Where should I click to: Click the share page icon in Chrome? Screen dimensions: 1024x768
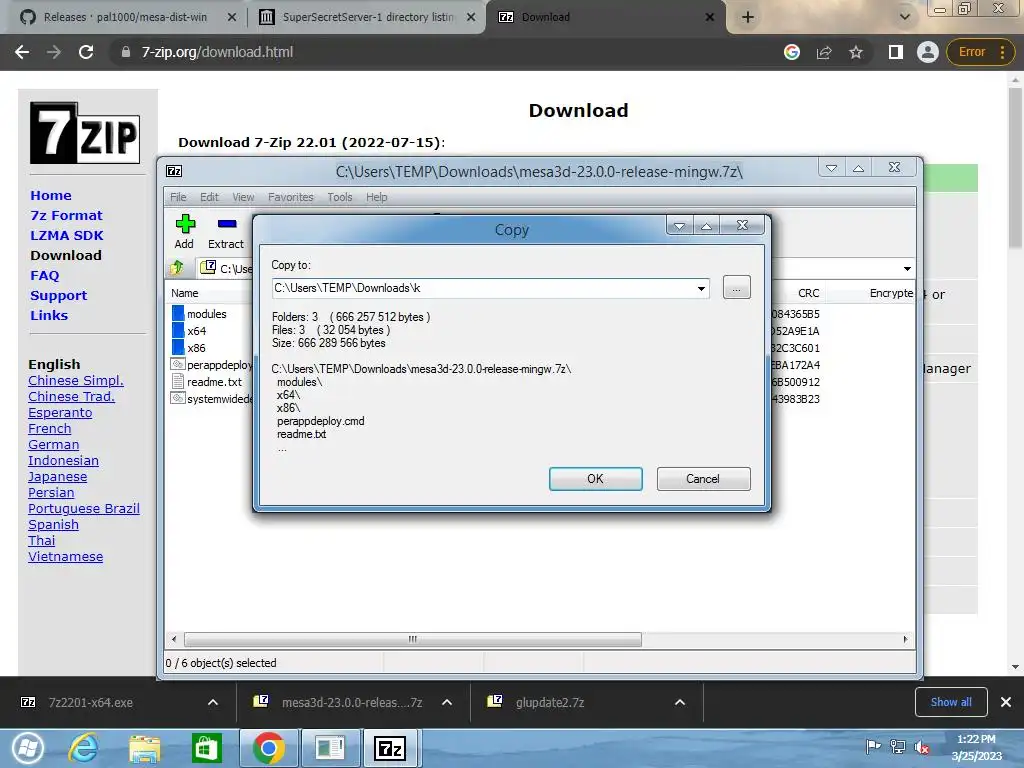click(x=824, y=52)
